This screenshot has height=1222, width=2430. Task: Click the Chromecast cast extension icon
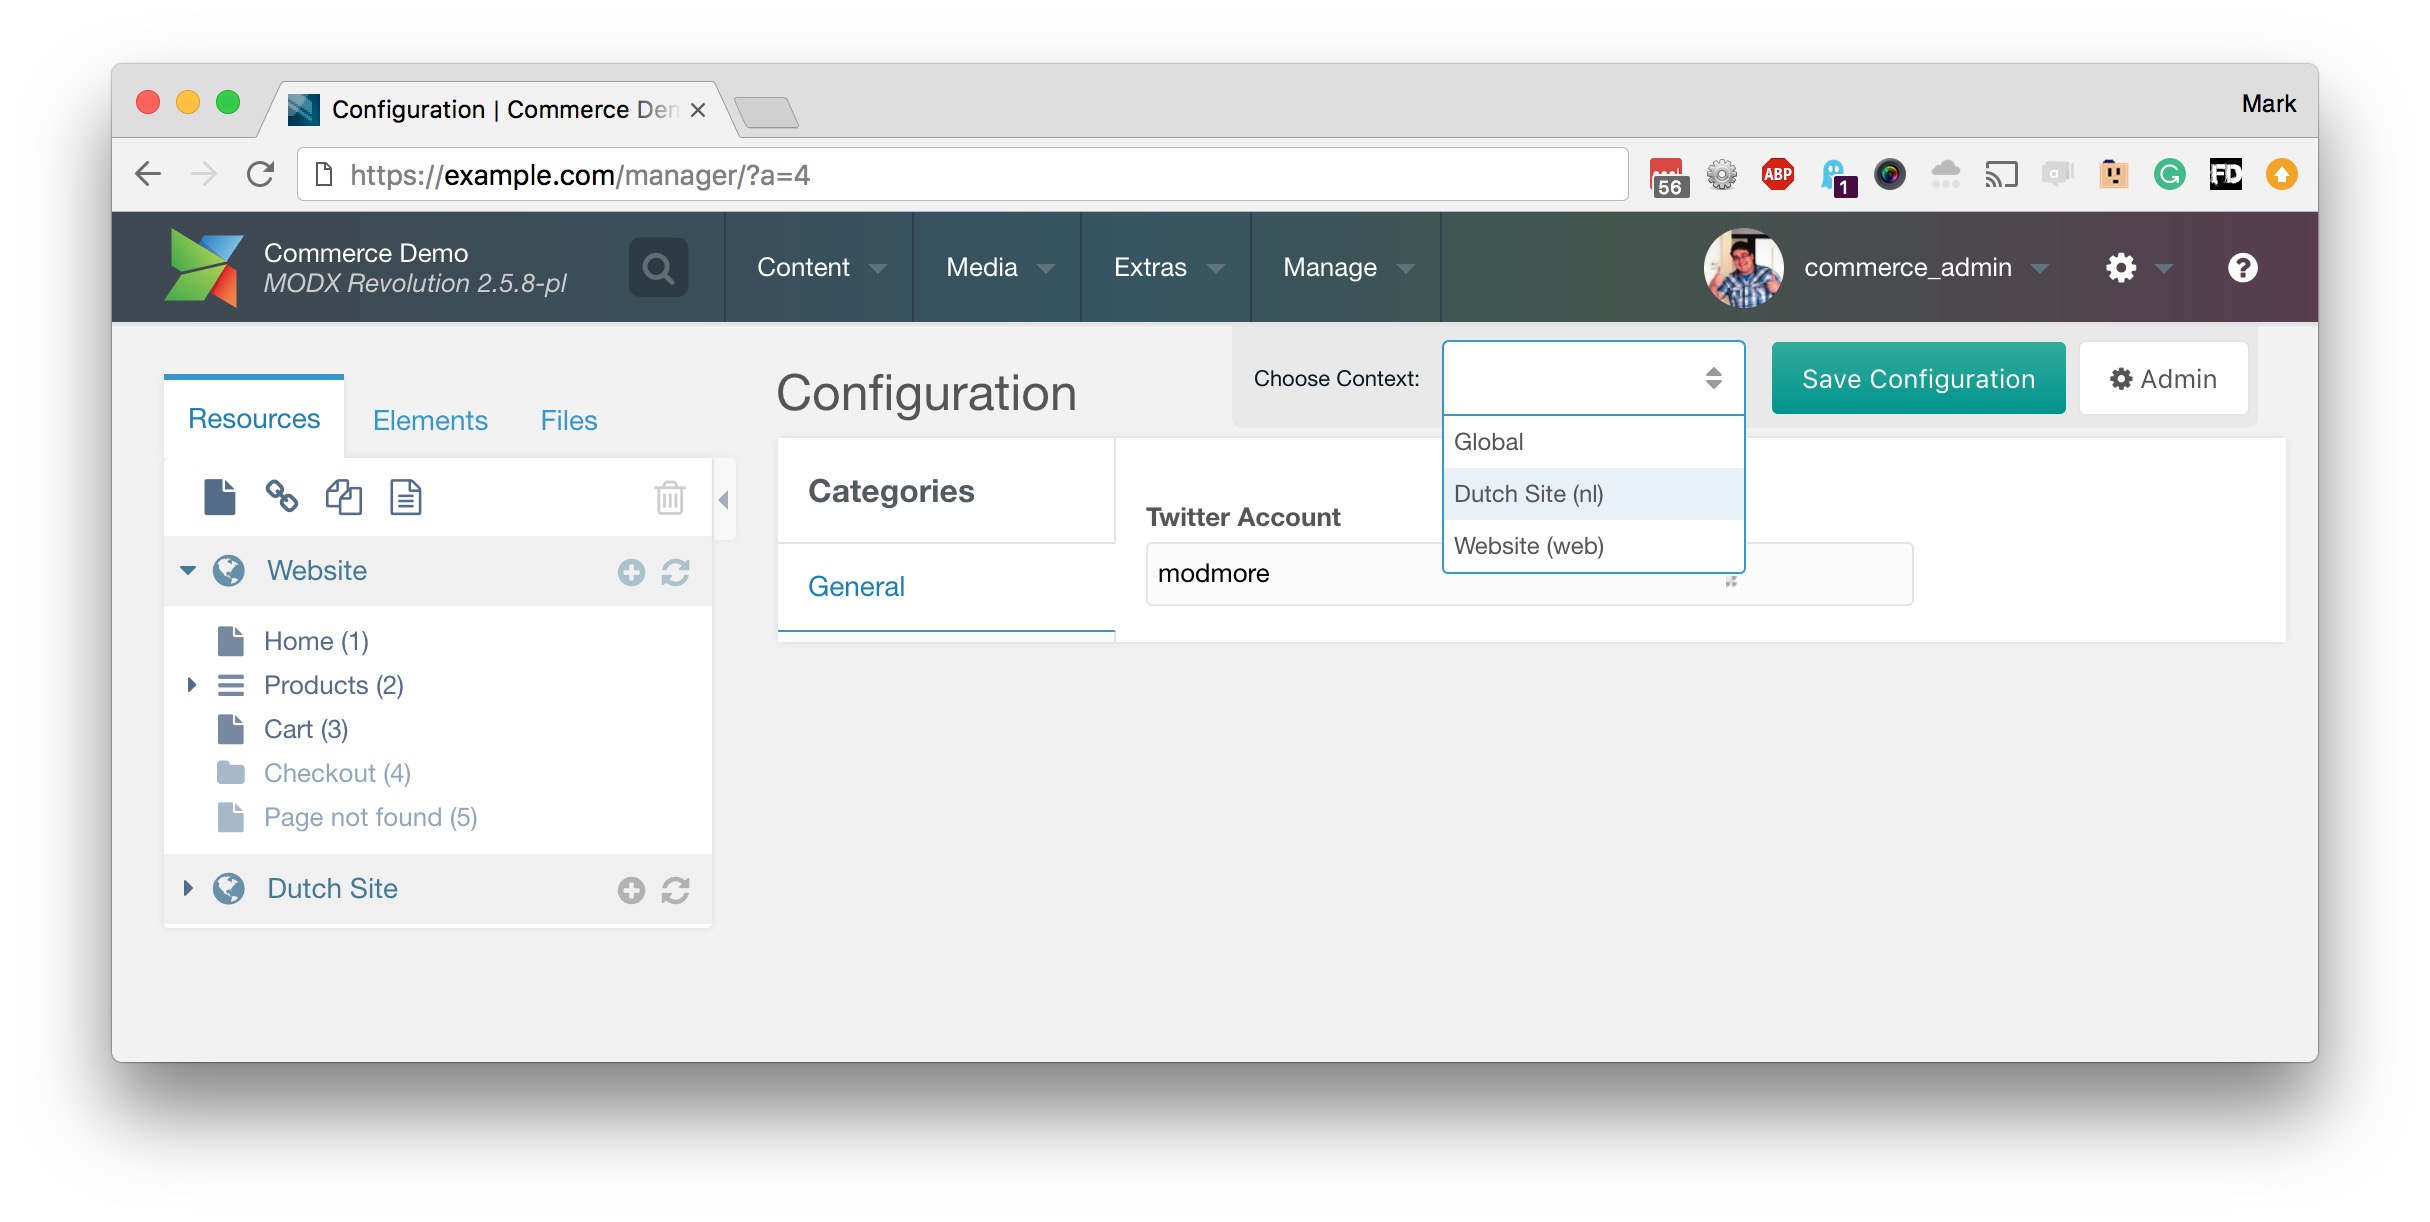click(x=2001, y=174)
